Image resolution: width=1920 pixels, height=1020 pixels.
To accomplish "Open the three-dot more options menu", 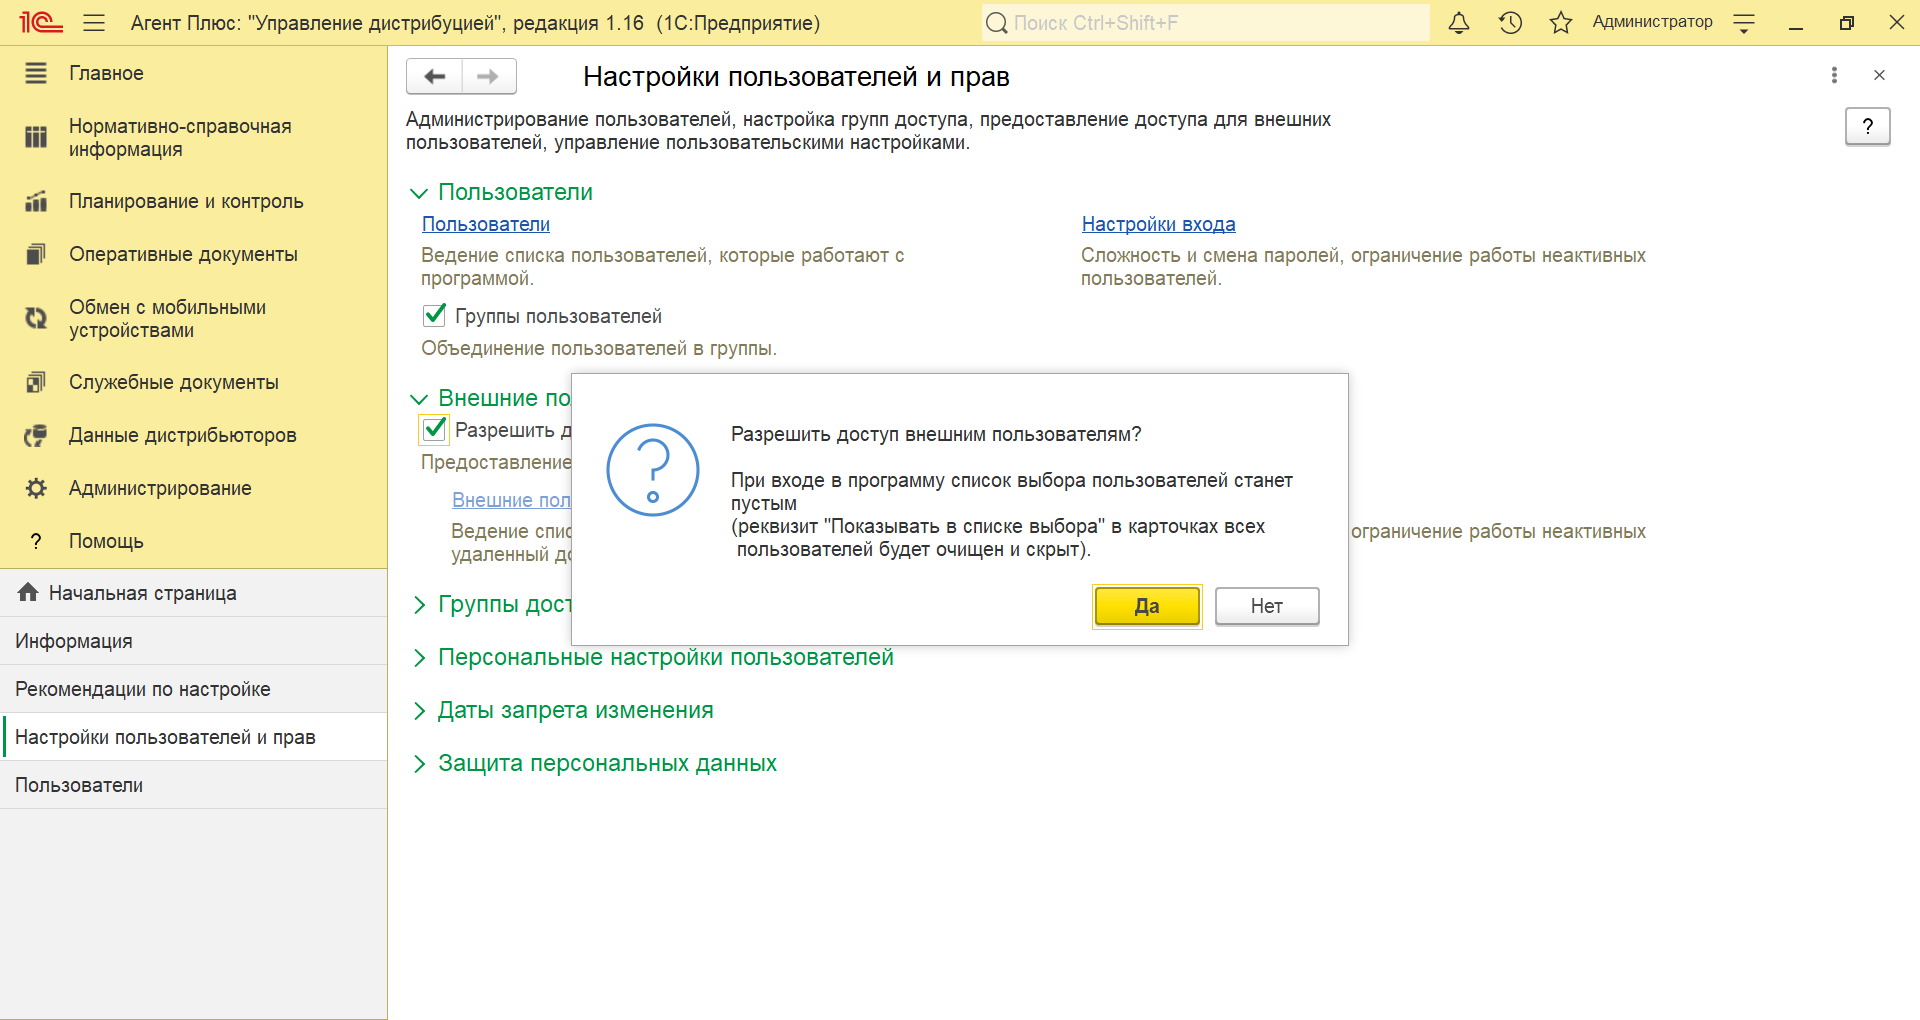I will coord(1834,75).
